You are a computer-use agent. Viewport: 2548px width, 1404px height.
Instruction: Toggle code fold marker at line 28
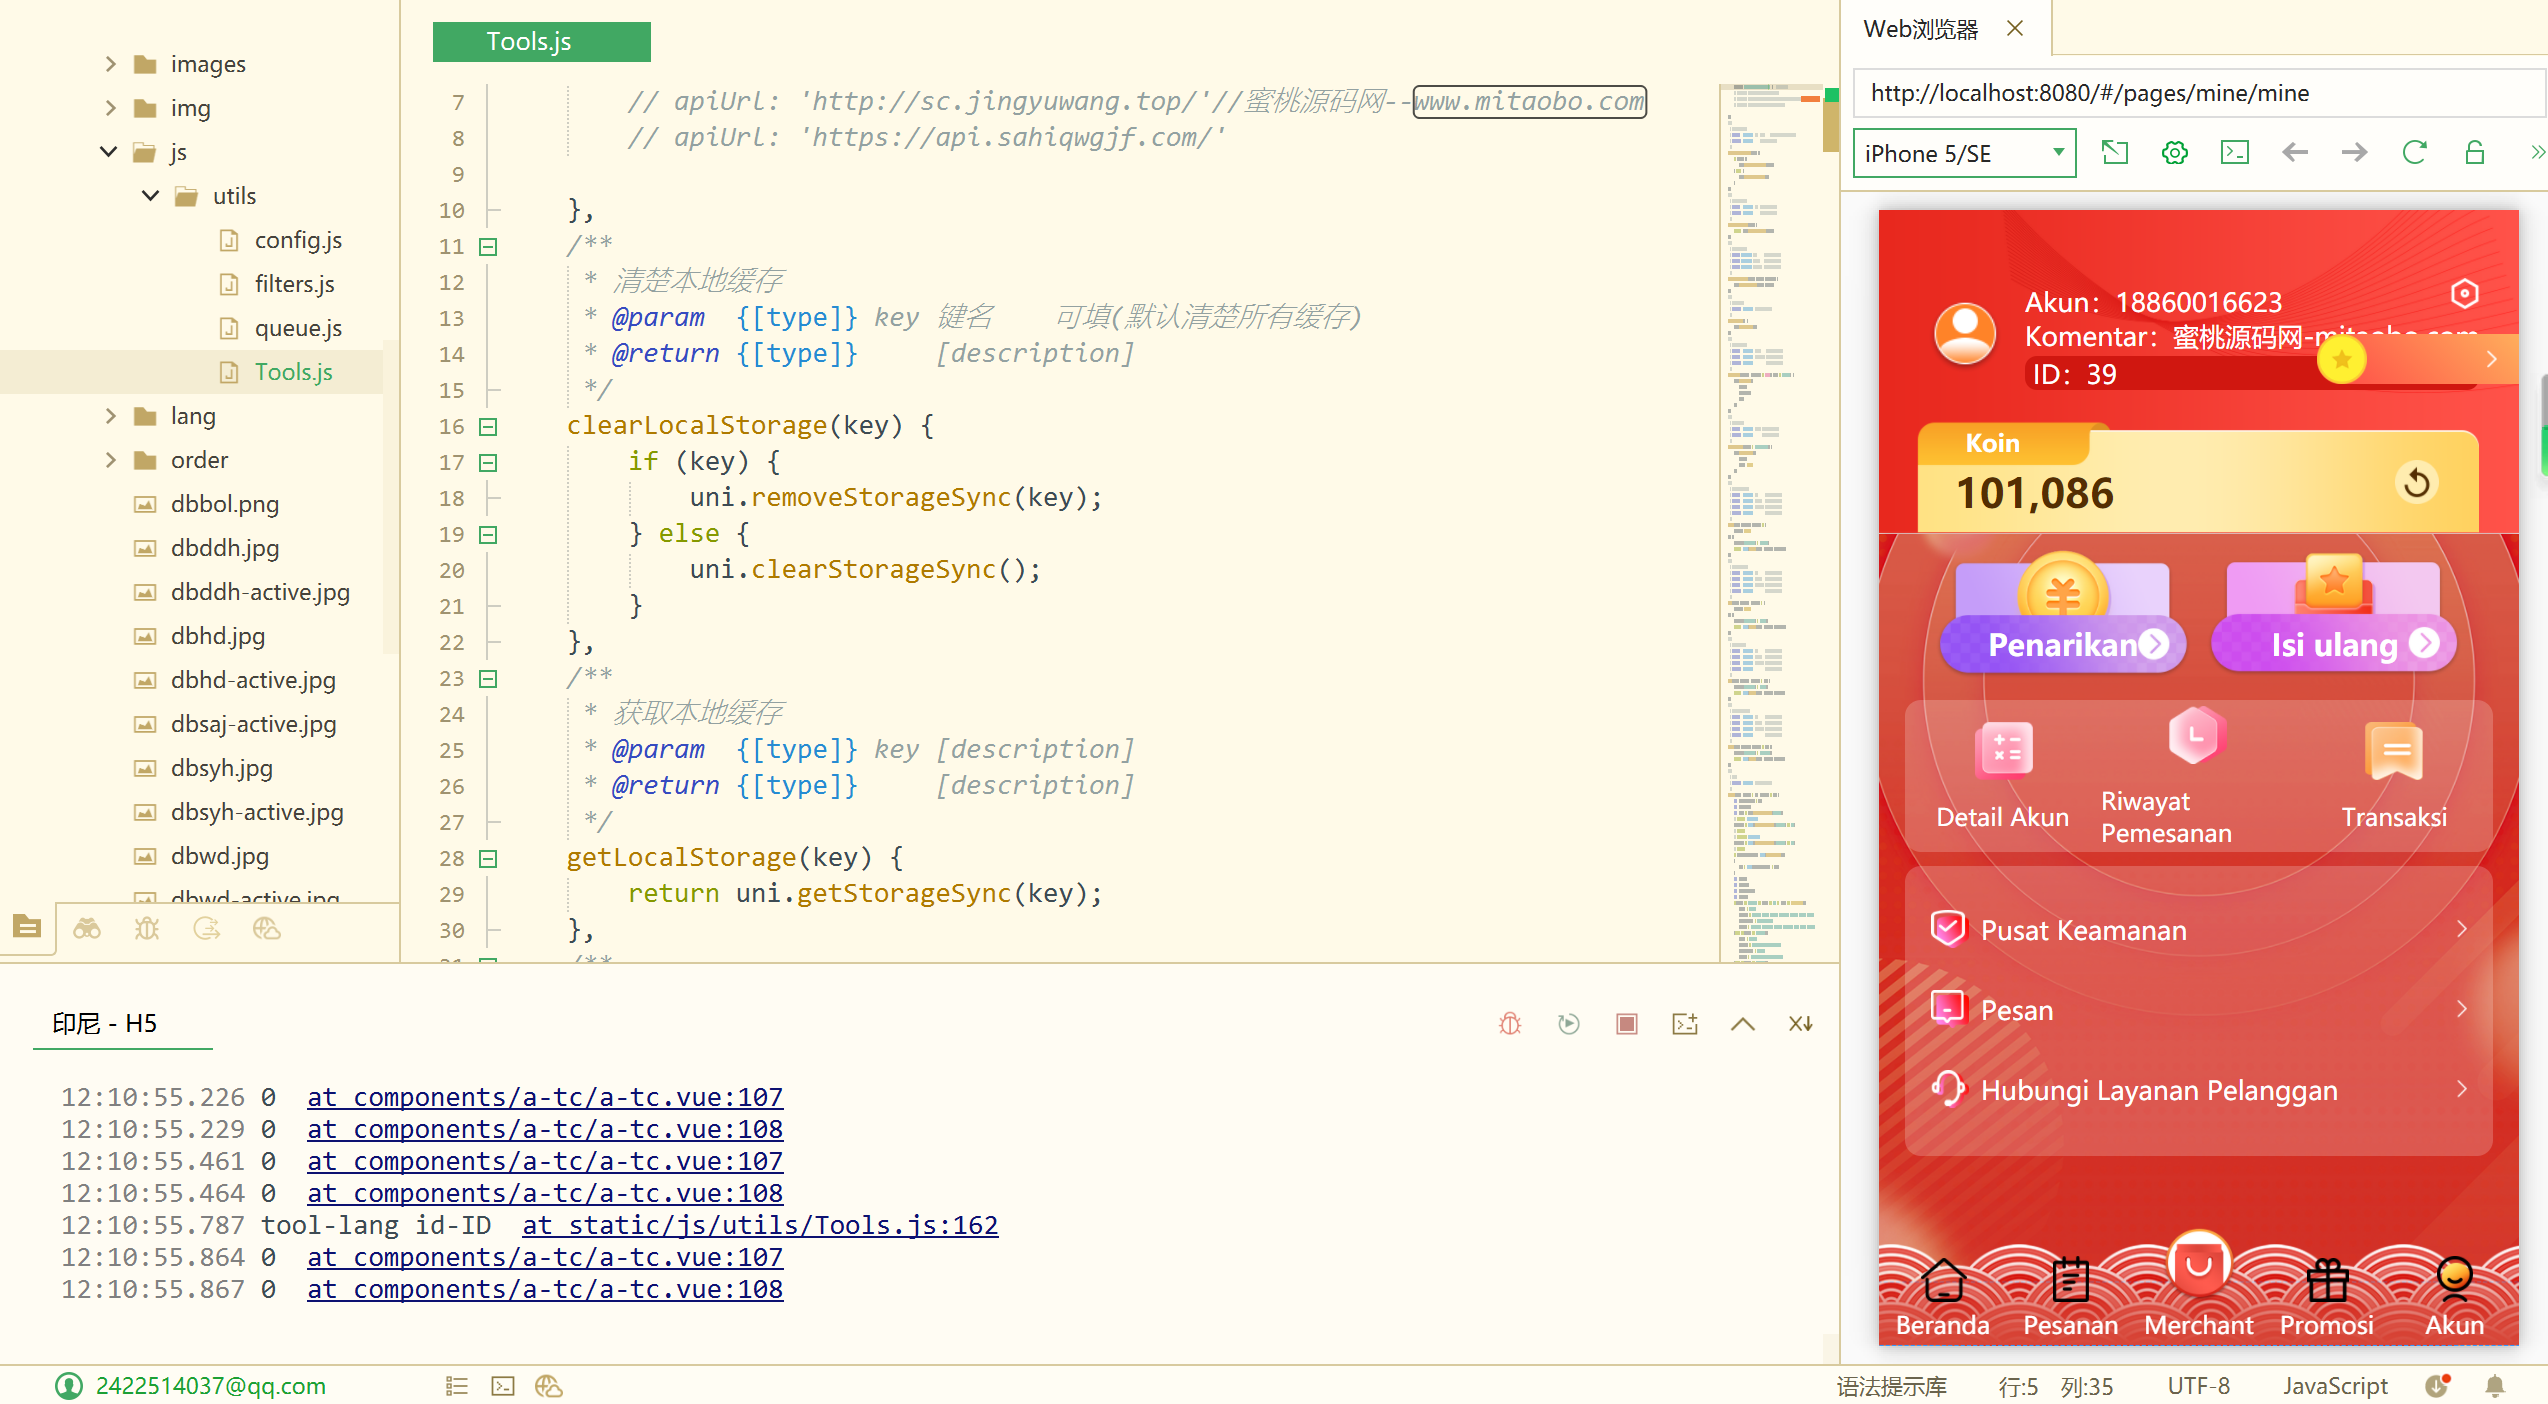488,859
